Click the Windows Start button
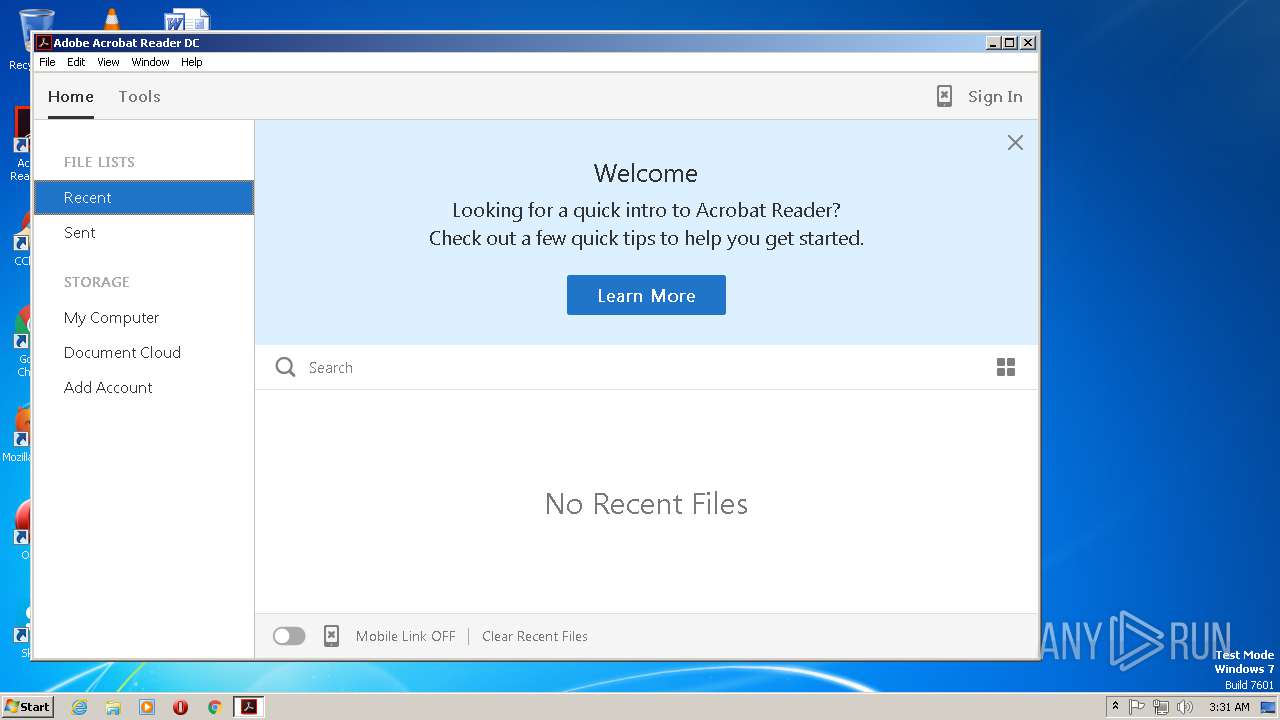Image resolution: width=1280 pixels, height=720 pixels. 28,706
